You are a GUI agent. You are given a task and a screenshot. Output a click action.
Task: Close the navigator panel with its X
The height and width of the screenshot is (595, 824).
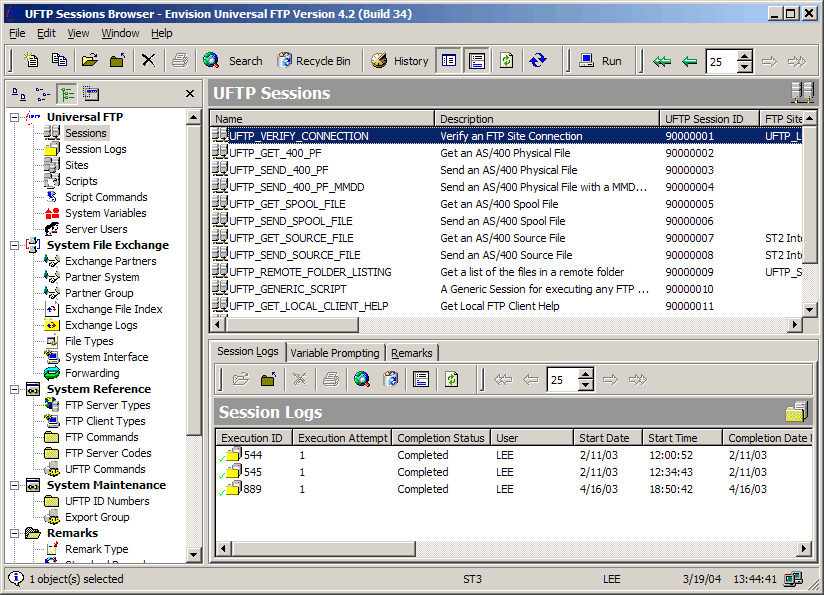190,94
